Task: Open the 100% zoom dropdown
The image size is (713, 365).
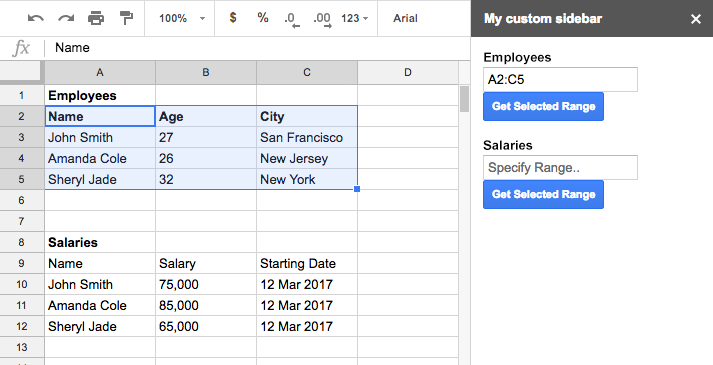Action: [182, 18]
